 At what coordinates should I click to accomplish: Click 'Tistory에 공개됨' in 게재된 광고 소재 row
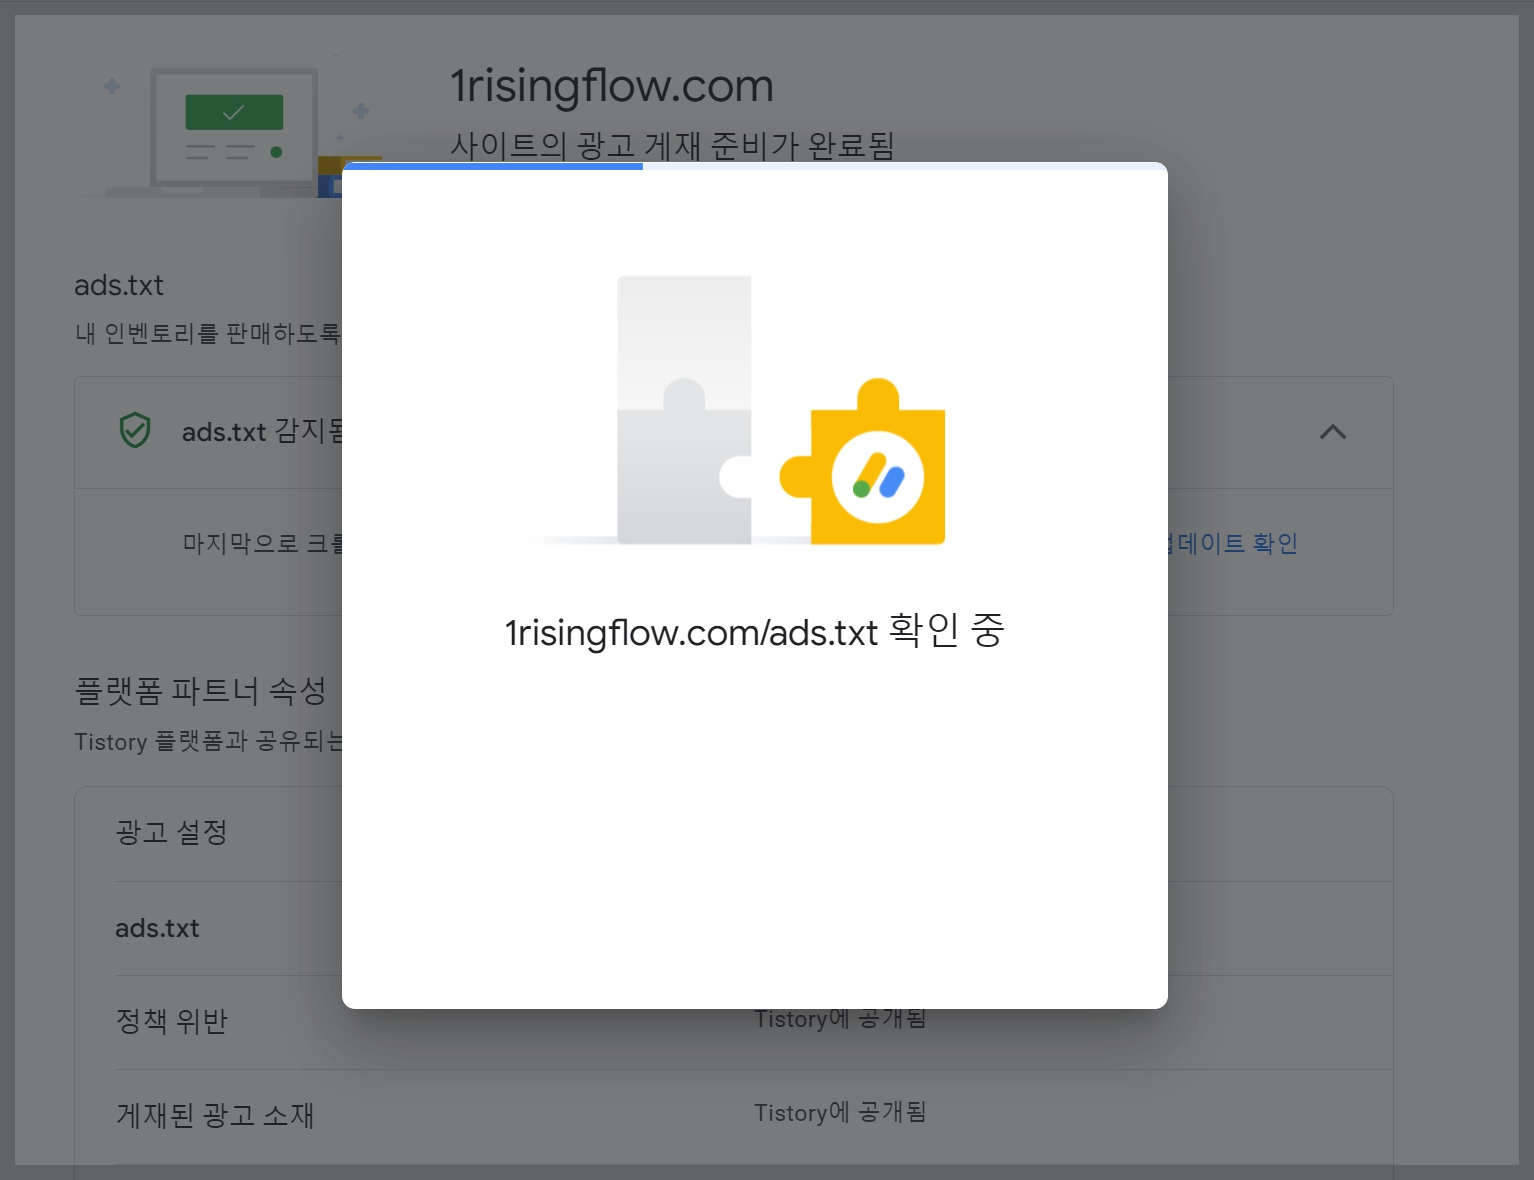(840, 1112)
